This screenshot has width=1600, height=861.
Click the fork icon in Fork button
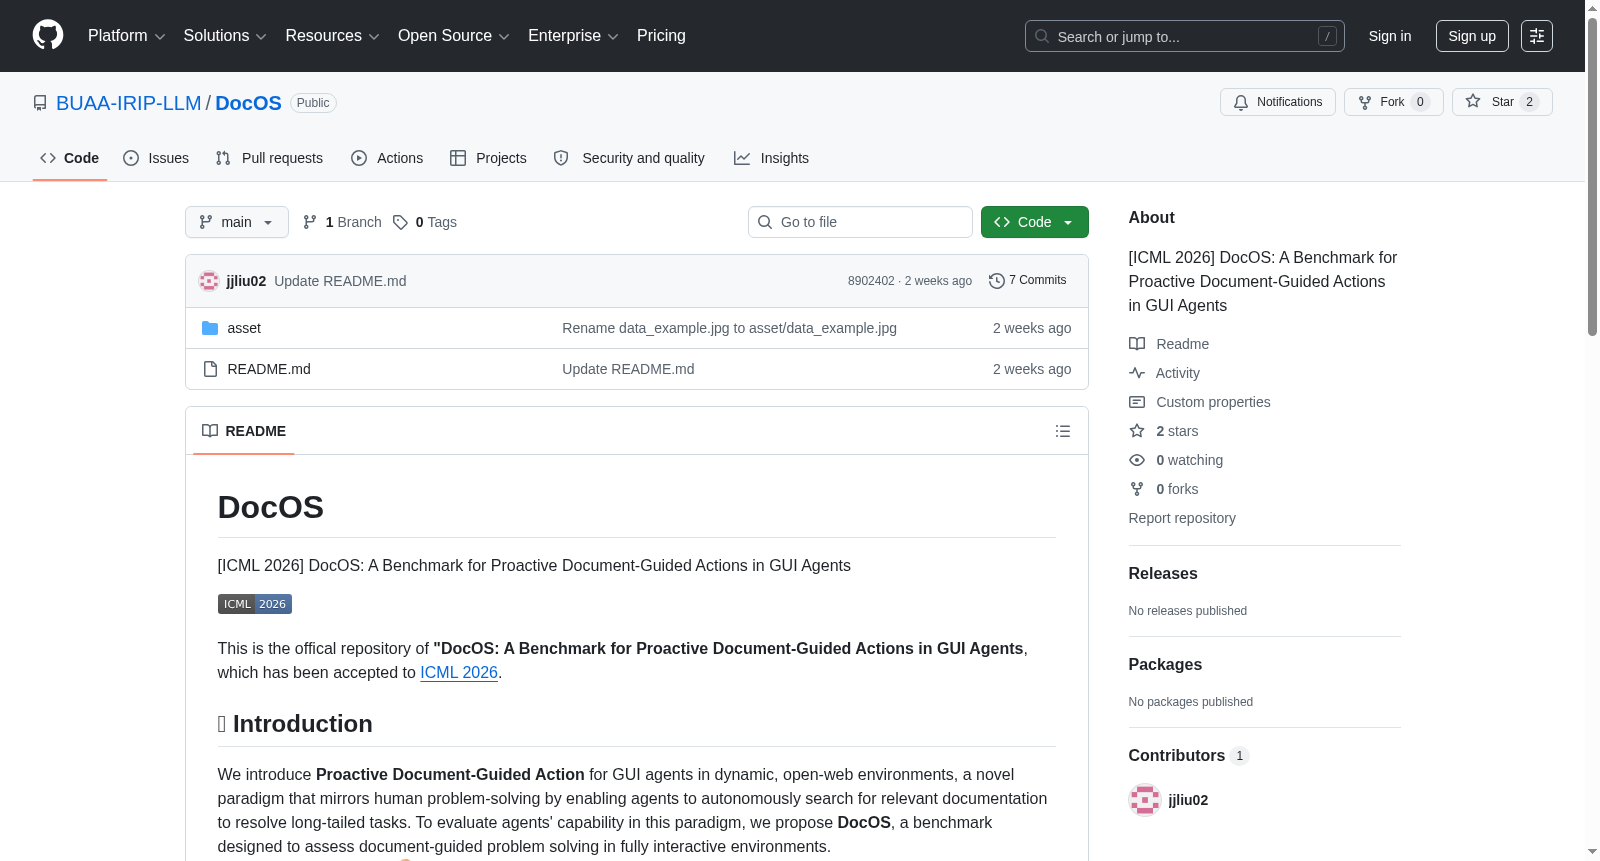click(x=1365, y=102)
